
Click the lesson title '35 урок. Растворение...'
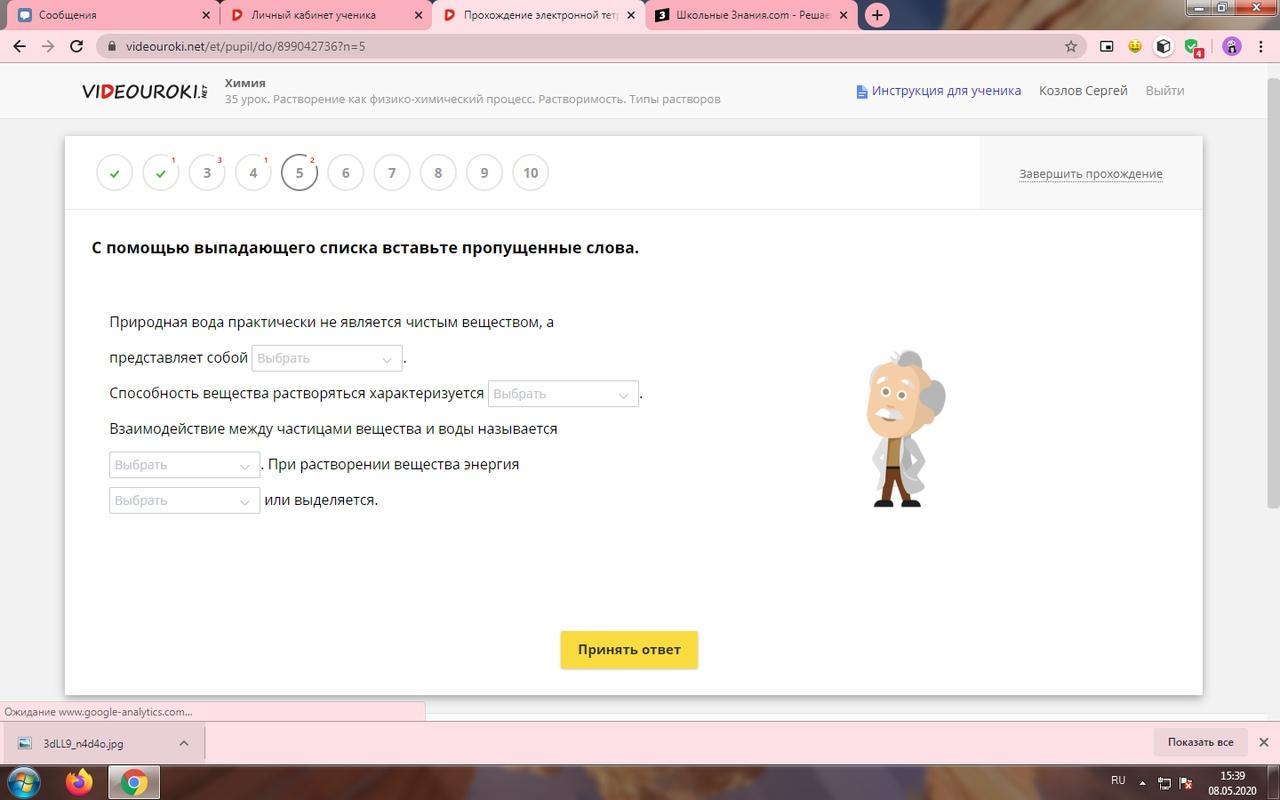472,99
